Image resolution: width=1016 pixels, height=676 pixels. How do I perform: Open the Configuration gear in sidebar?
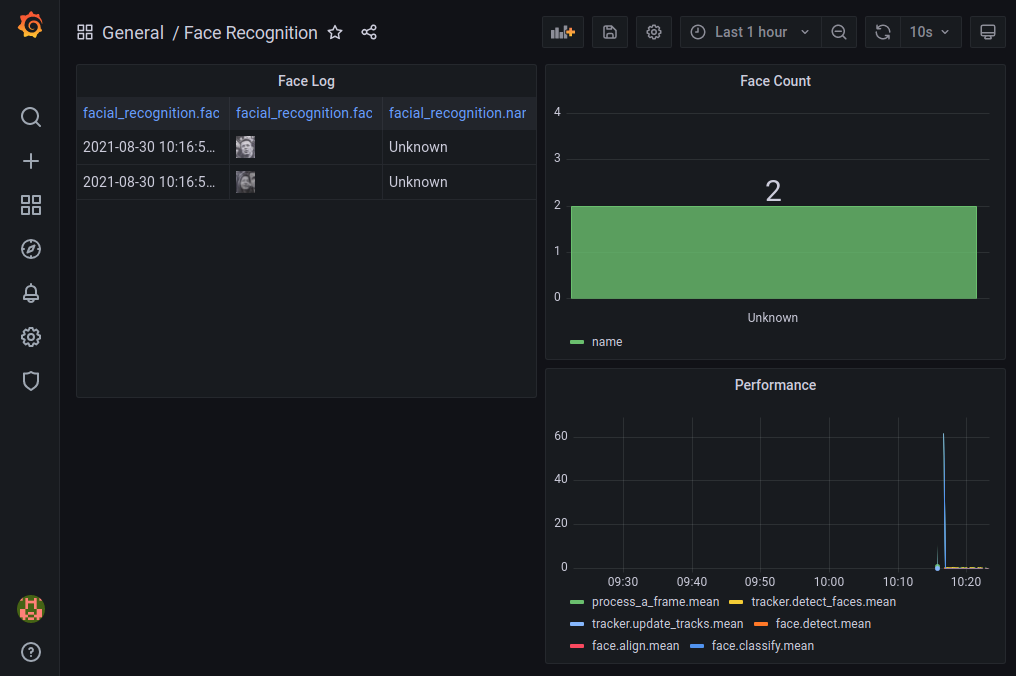(30, 337)
